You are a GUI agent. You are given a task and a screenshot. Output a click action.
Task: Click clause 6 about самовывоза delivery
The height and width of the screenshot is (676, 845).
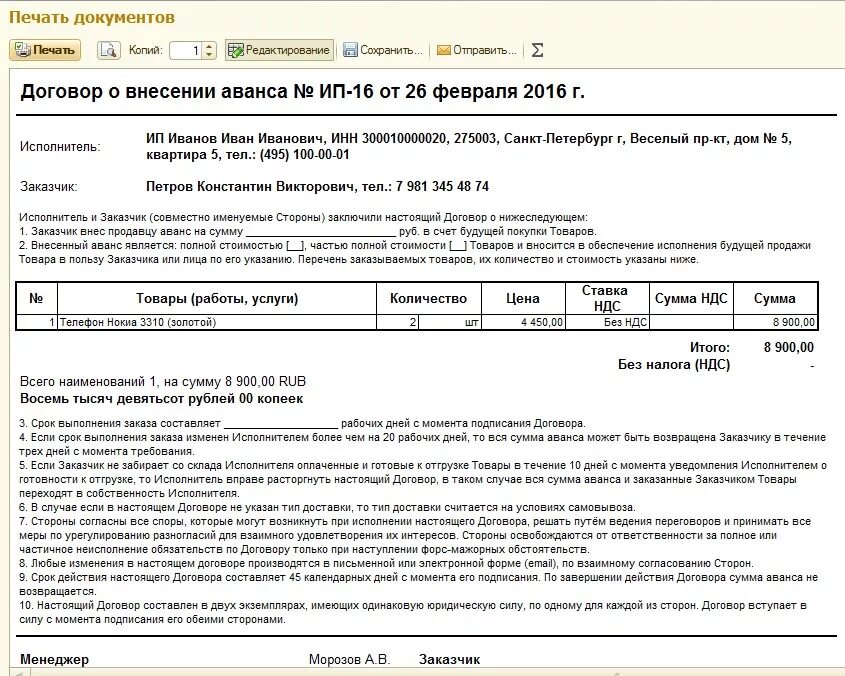coord(328,508)
